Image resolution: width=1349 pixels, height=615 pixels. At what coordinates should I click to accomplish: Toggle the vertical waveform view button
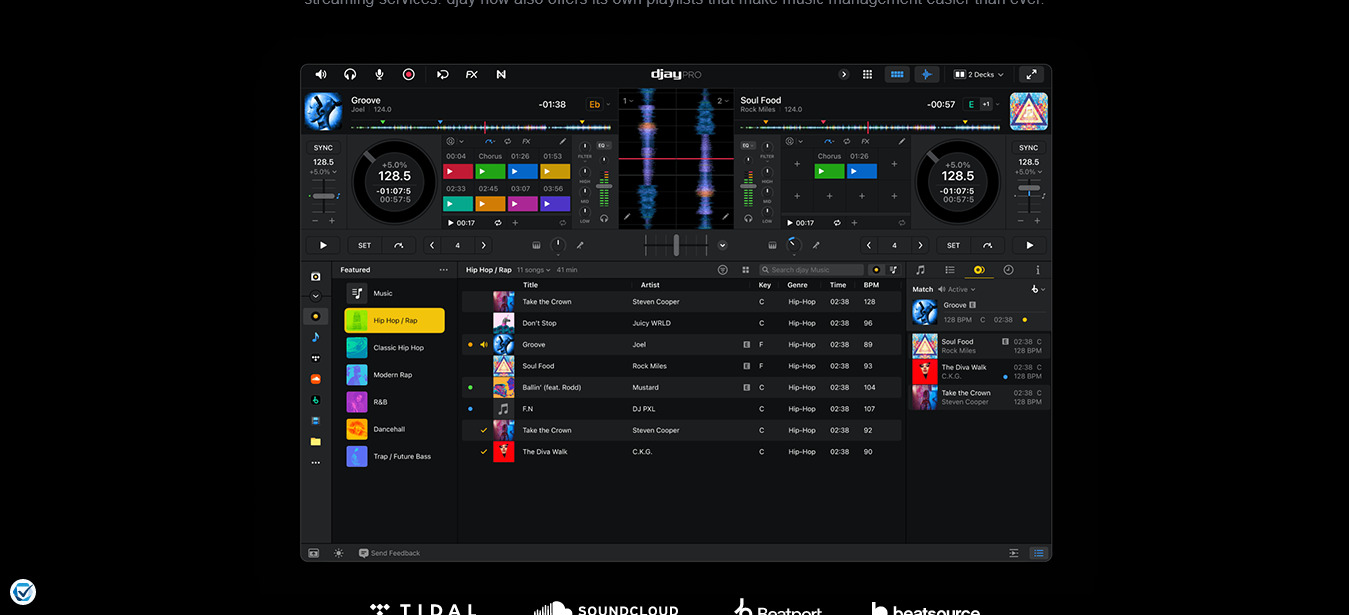click(926, 74)
